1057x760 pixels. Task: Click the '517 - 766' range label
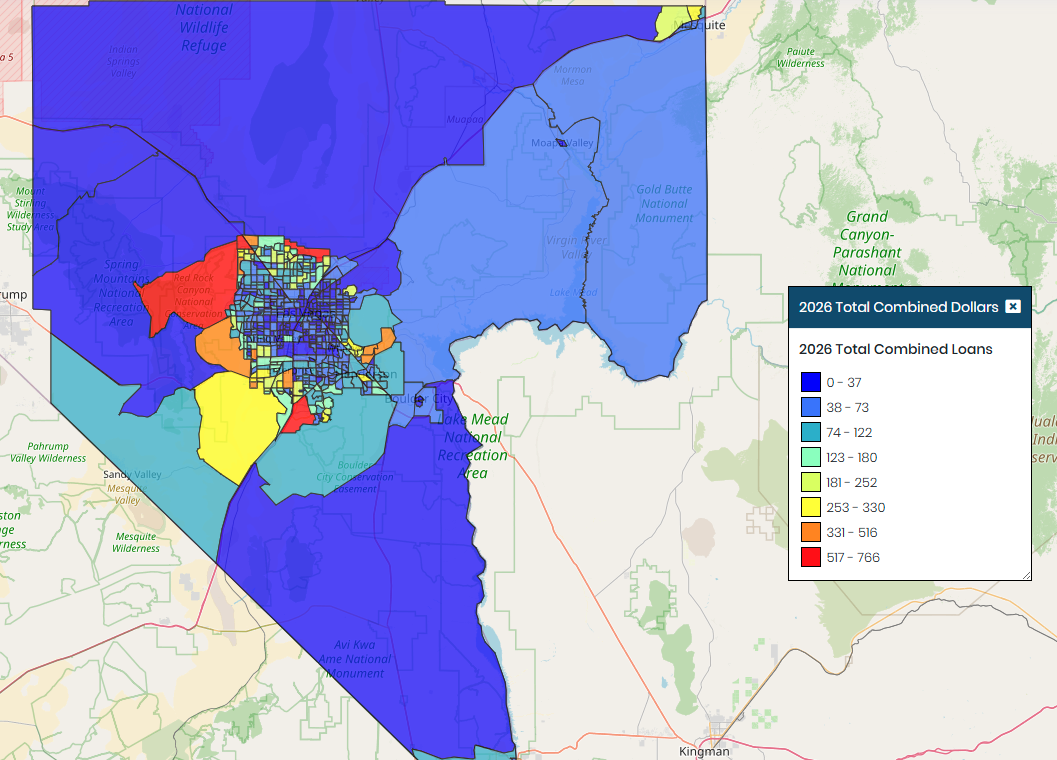(x=853, y=557)
